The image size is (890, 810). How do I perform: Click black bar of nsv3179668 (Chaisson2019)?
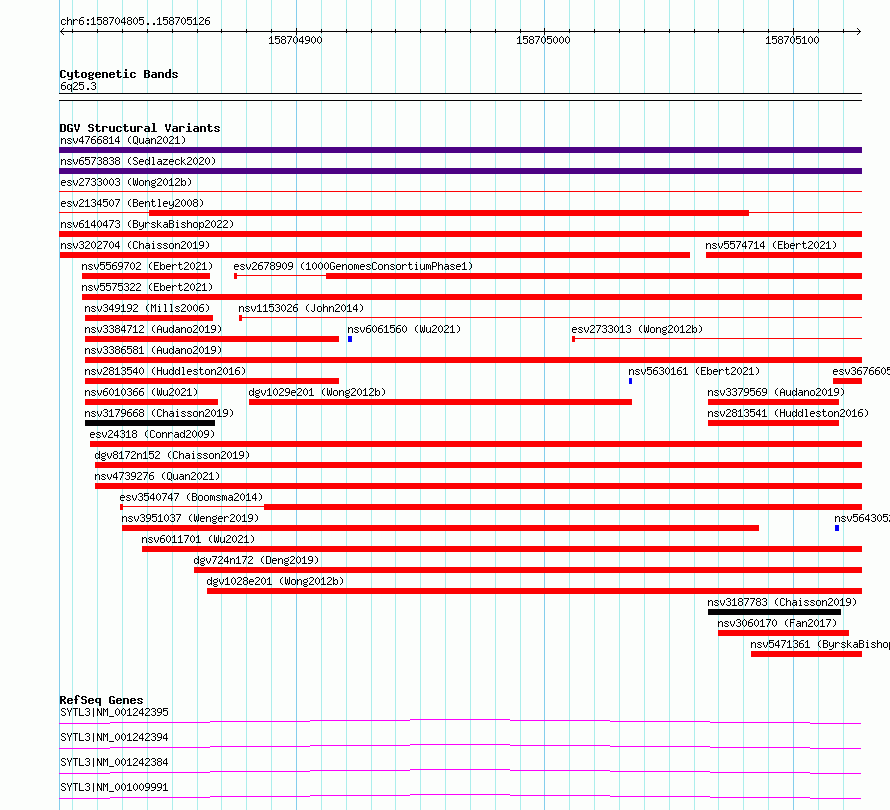150,423
